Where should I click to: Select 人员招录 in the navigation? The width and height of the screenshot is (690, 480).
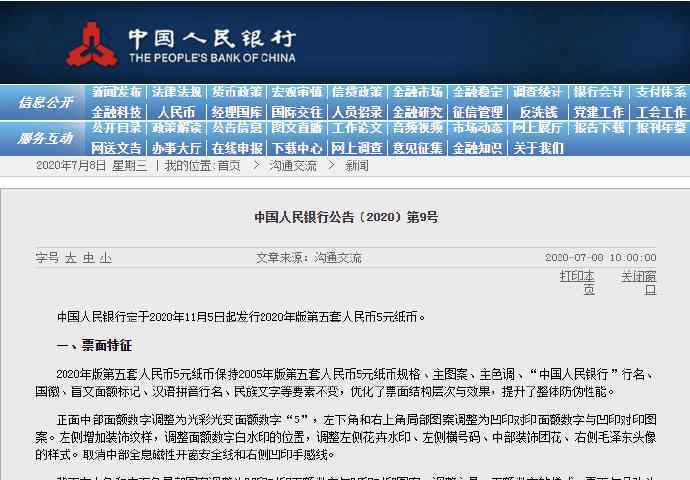click(x=357, y=112)
